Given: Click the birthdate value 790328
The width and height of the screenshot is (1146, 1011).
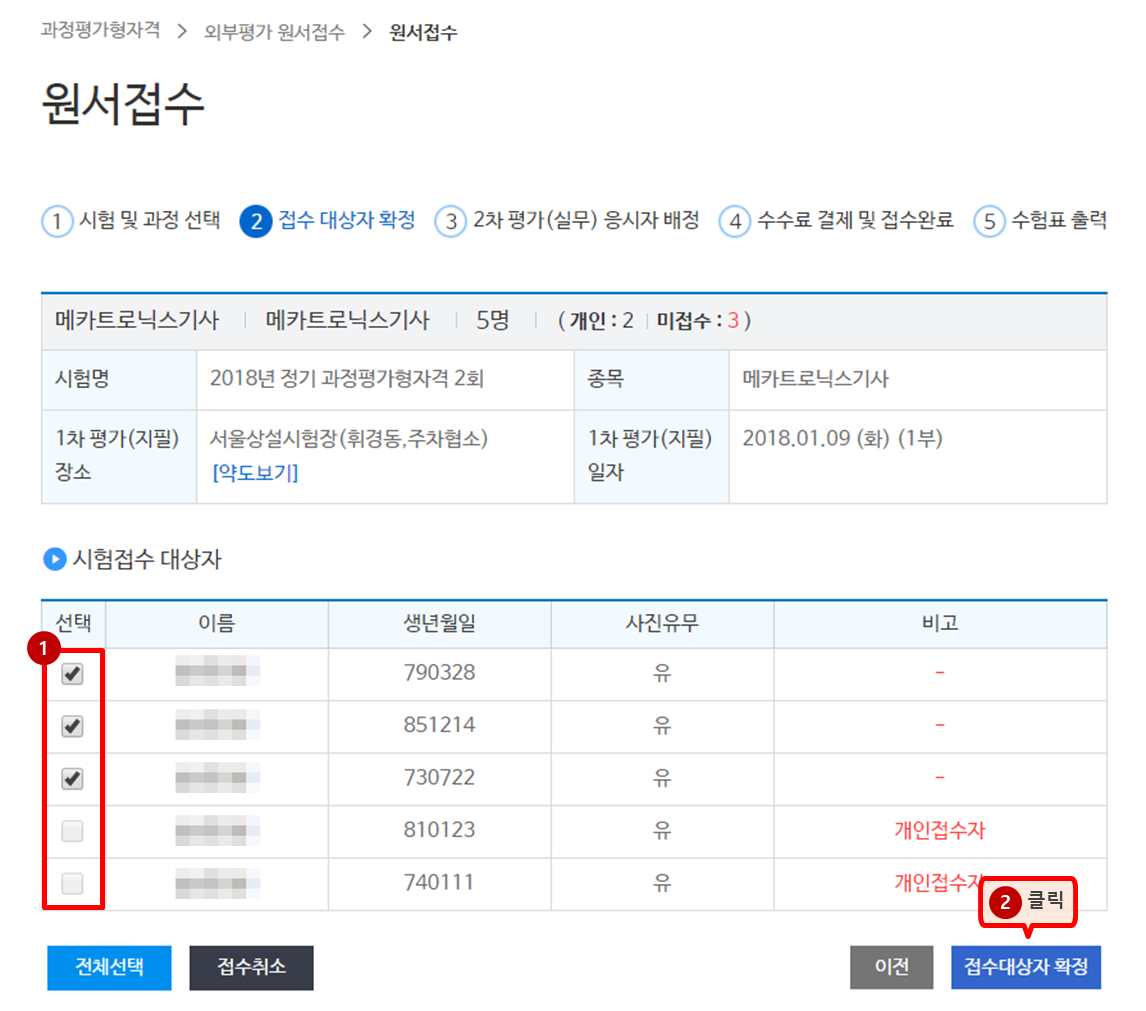Looking at the screenshot, I should tap(439, 673).
